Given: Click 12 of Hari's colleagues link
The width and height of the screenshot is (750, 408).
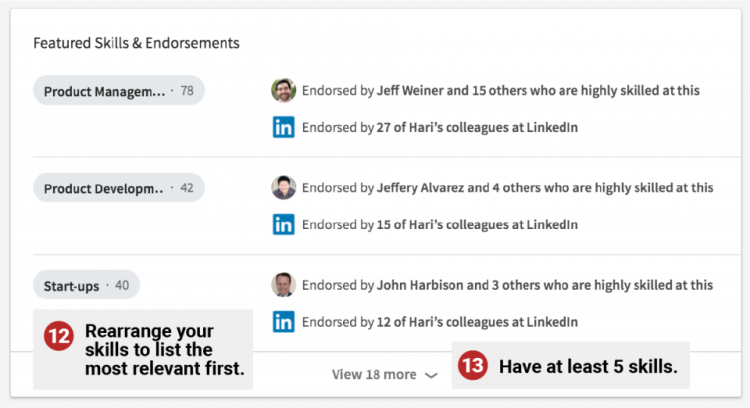Looking at the screenshot, I should 439,322.
